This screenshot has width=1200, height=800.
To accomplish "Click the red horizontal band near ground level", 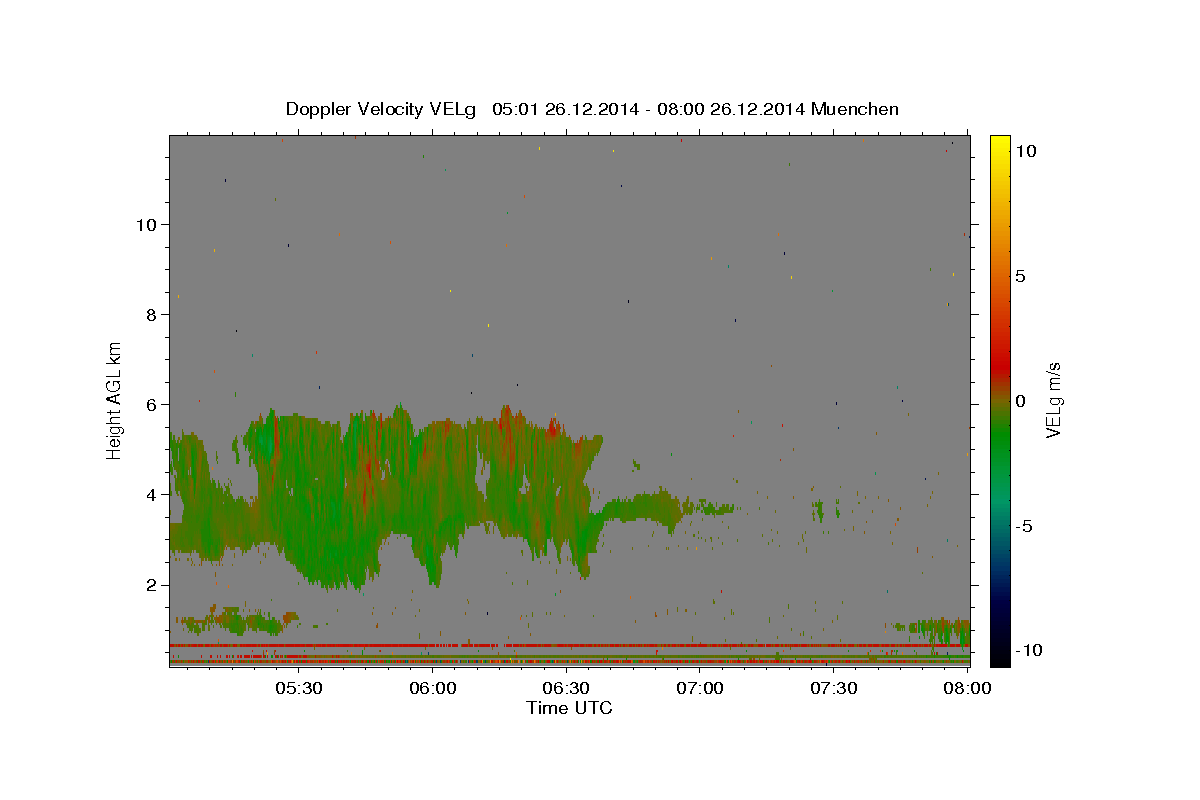I will tap(569, 645).
